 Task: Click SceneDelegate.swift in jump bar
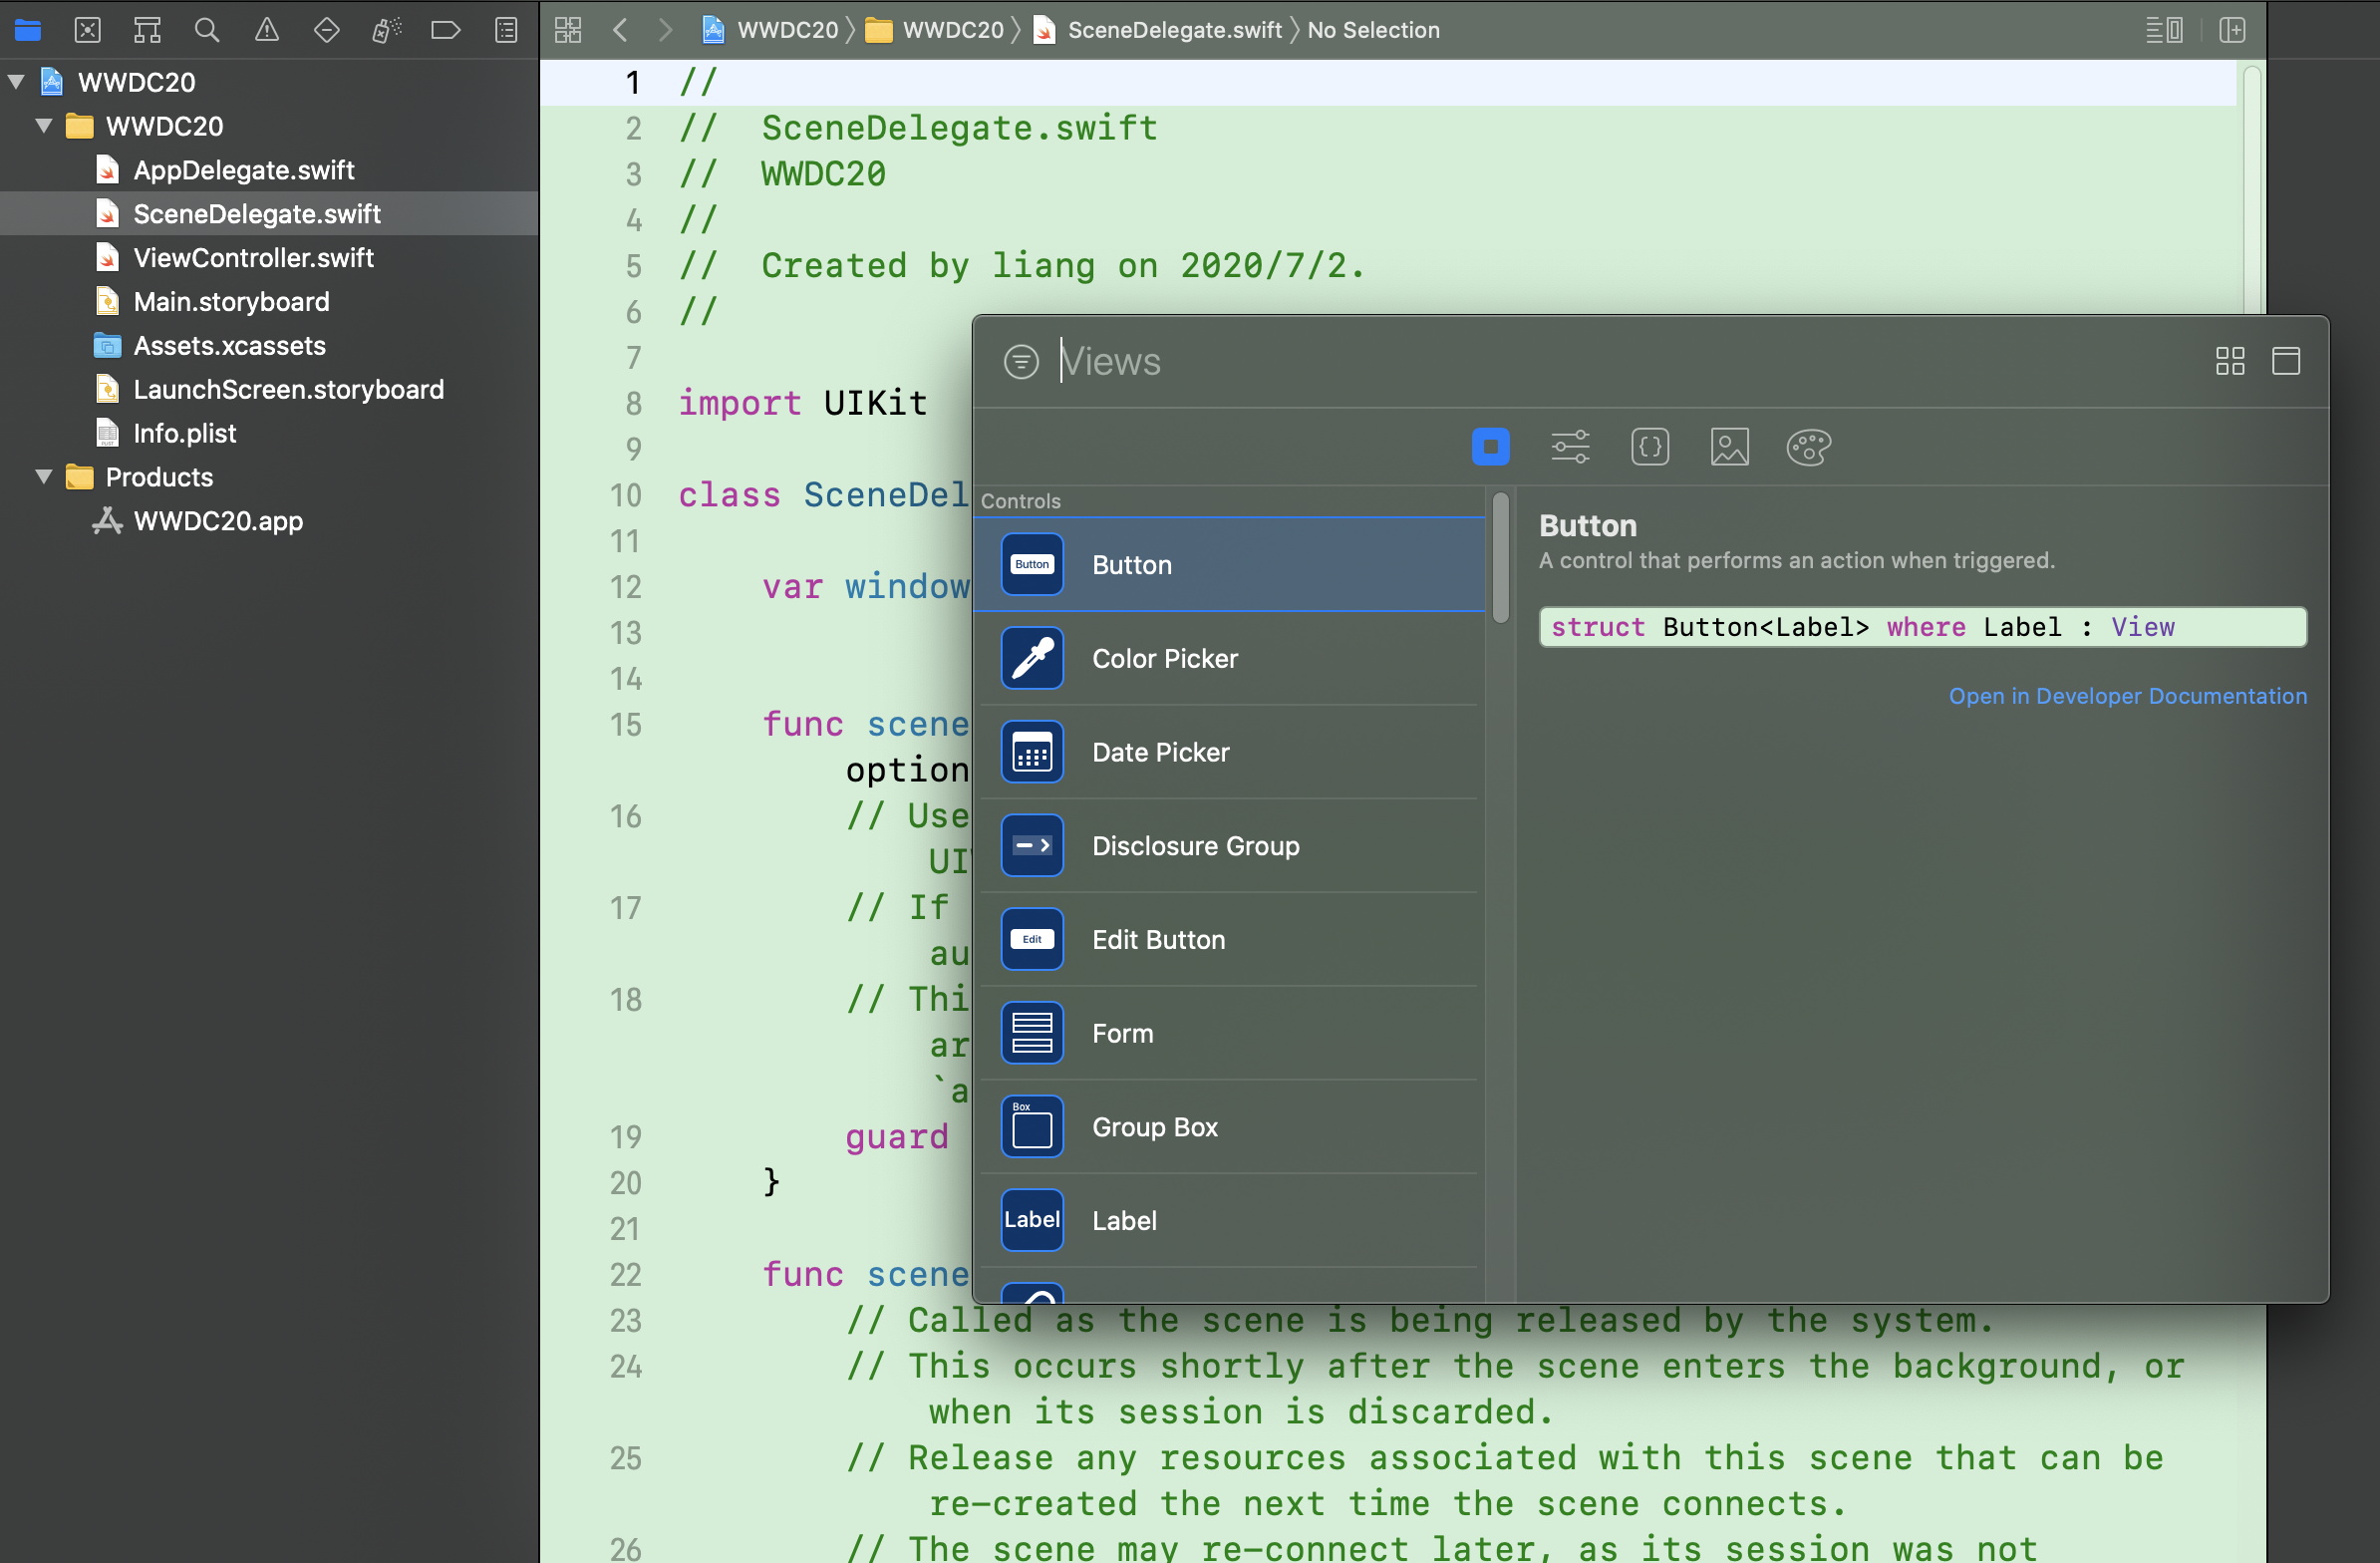coord(1158,30)
